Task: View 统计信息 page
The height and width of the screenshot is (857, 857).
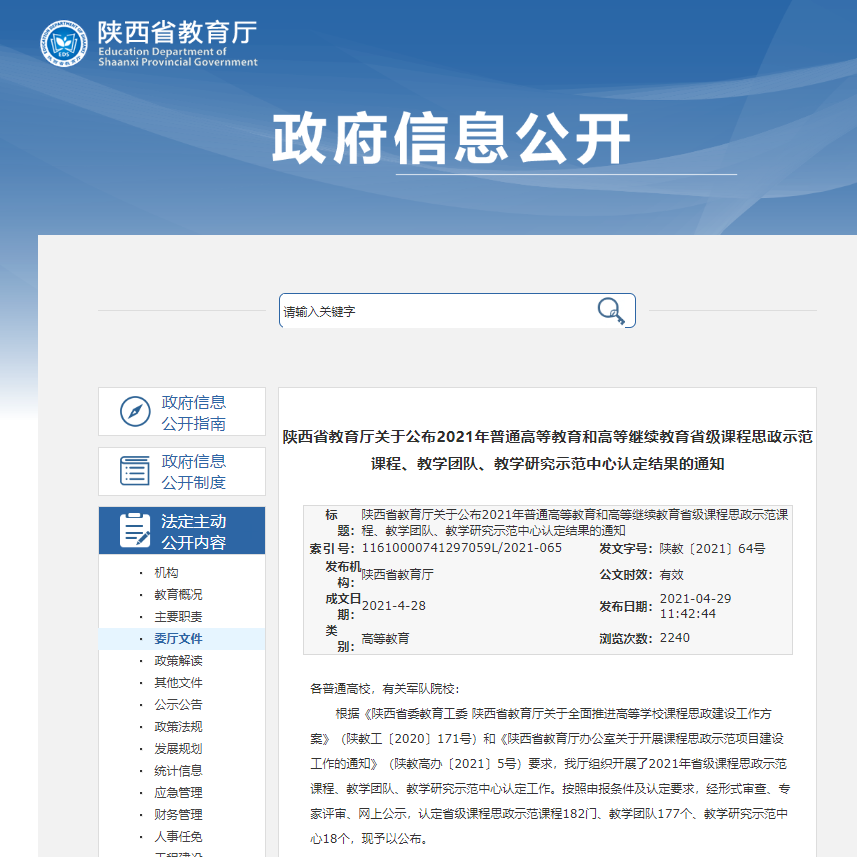Action: 178,771
